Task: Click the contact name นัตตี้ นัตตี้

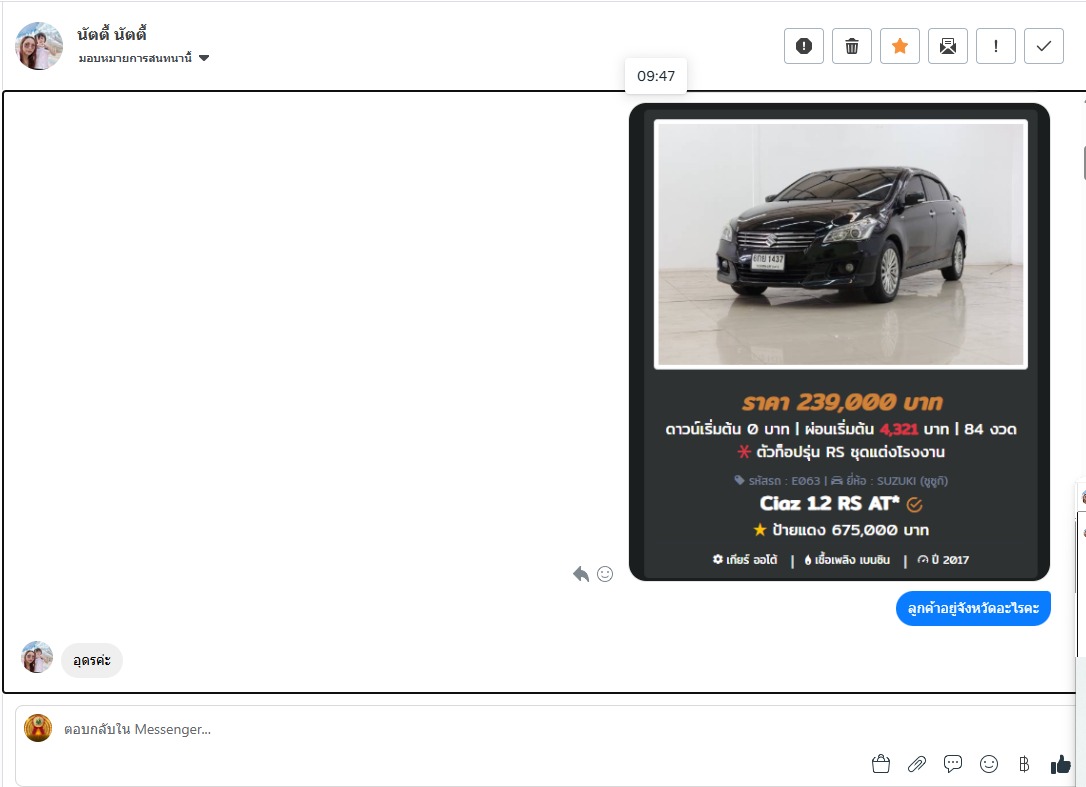Action: (112, 34)
